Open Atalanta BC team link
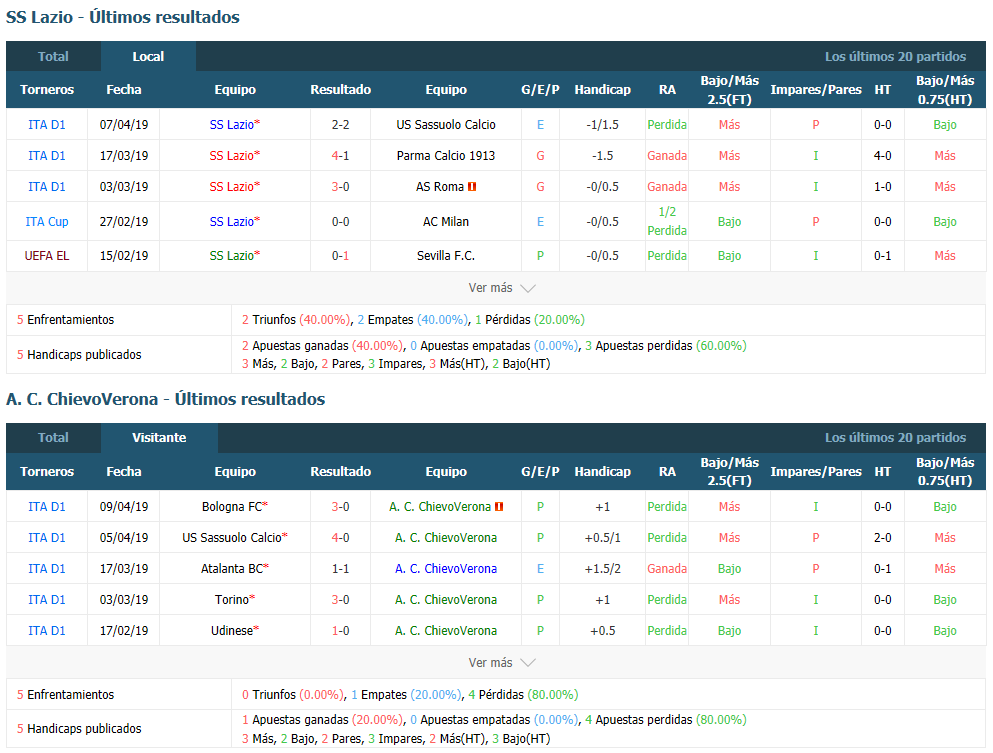Viewport: 993px width, 753px height. 232,569
